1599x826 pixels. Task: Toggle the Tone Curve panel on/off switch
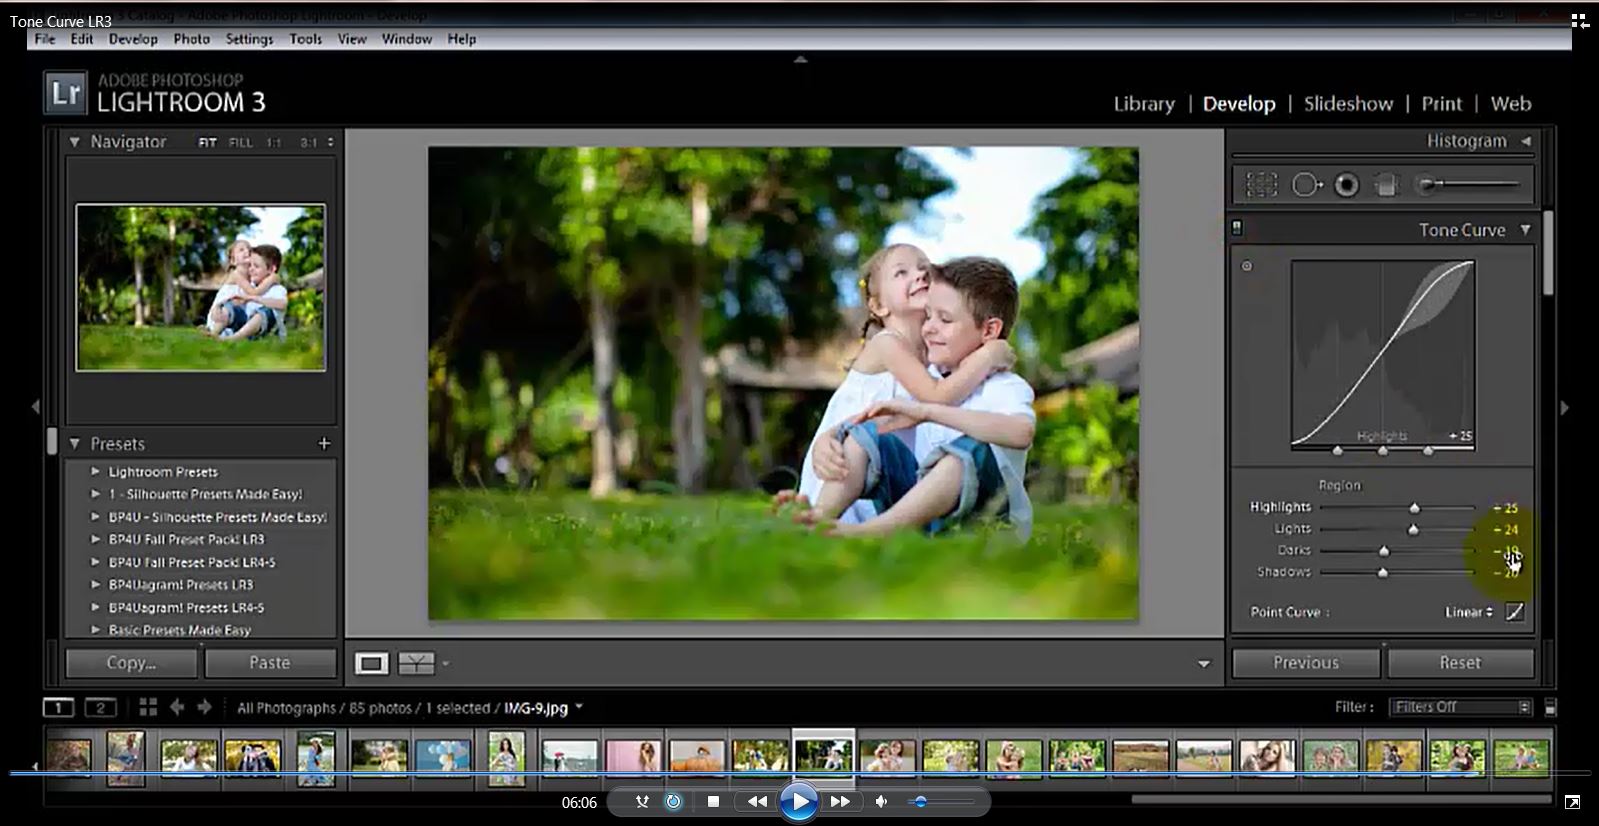(1237, 228)
